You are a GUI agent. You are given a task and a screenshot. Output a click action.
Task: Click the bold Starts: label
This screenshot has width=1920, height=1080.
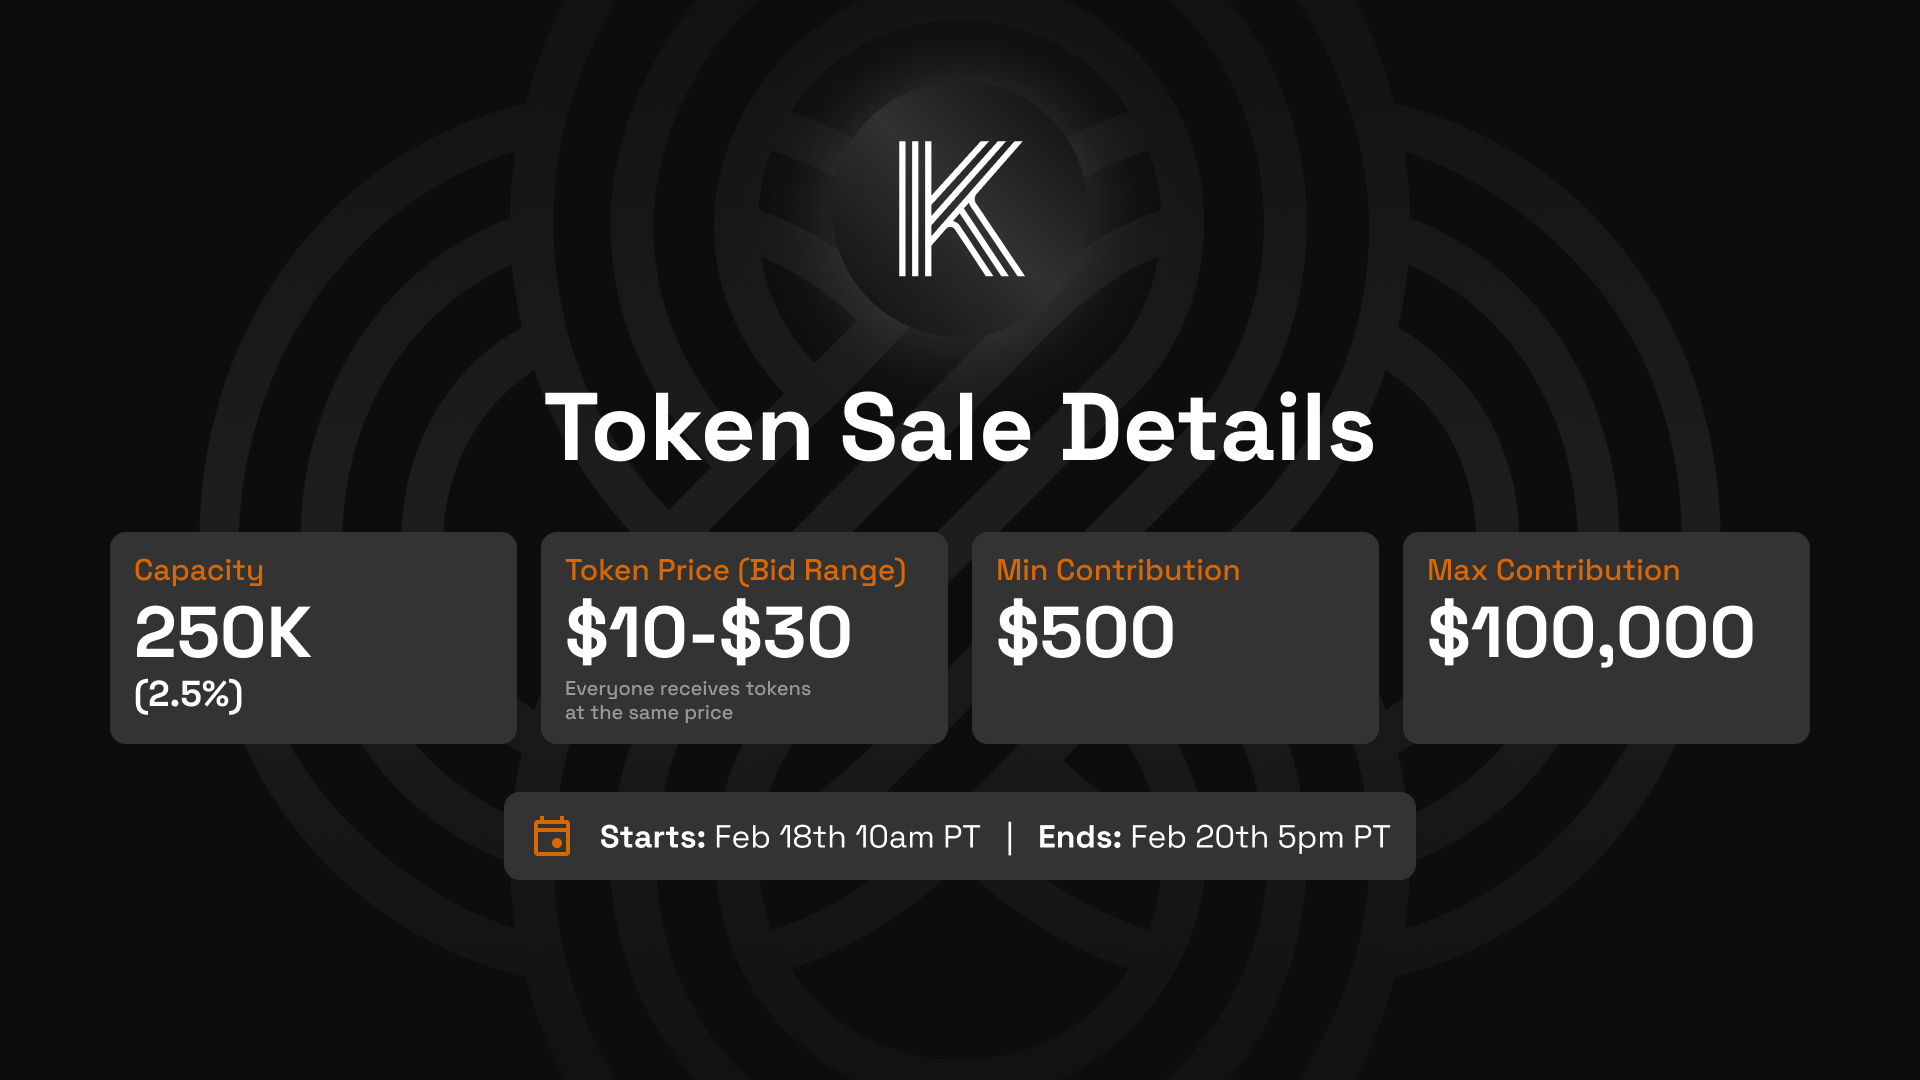tap(652, 837)
